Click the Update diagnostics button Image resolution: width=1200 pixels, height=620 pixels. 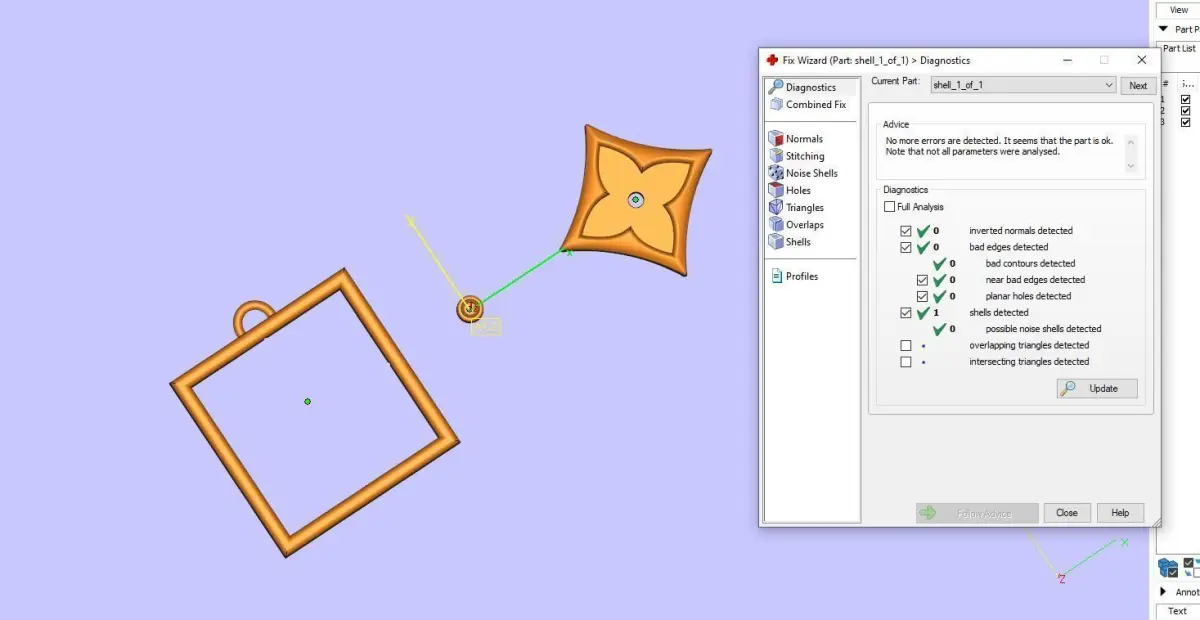coord(1097,388)
